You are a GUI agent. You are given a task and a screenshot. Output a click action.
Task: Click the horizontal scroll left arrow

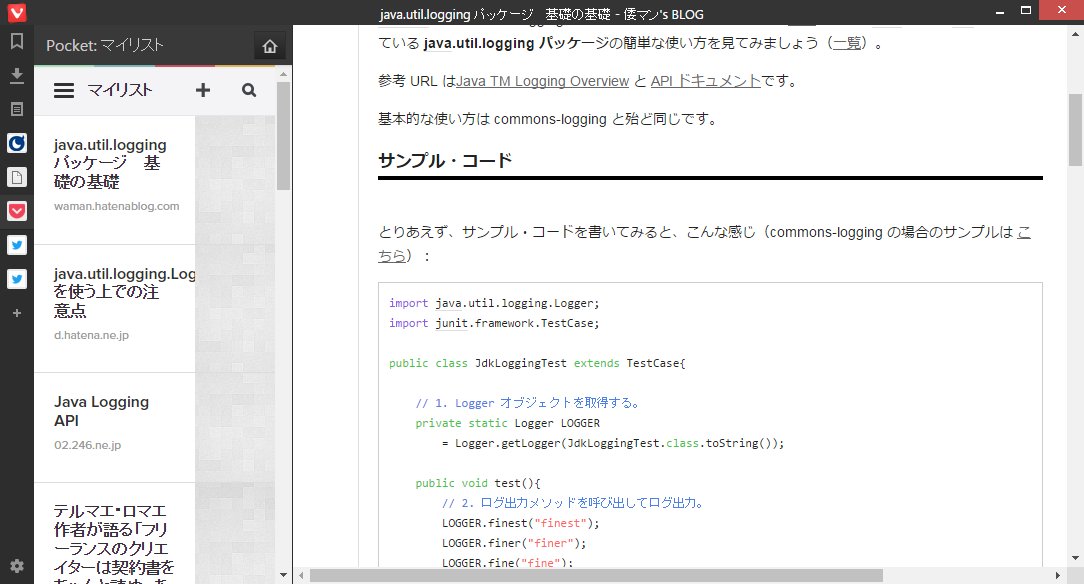tap(301, 576)
